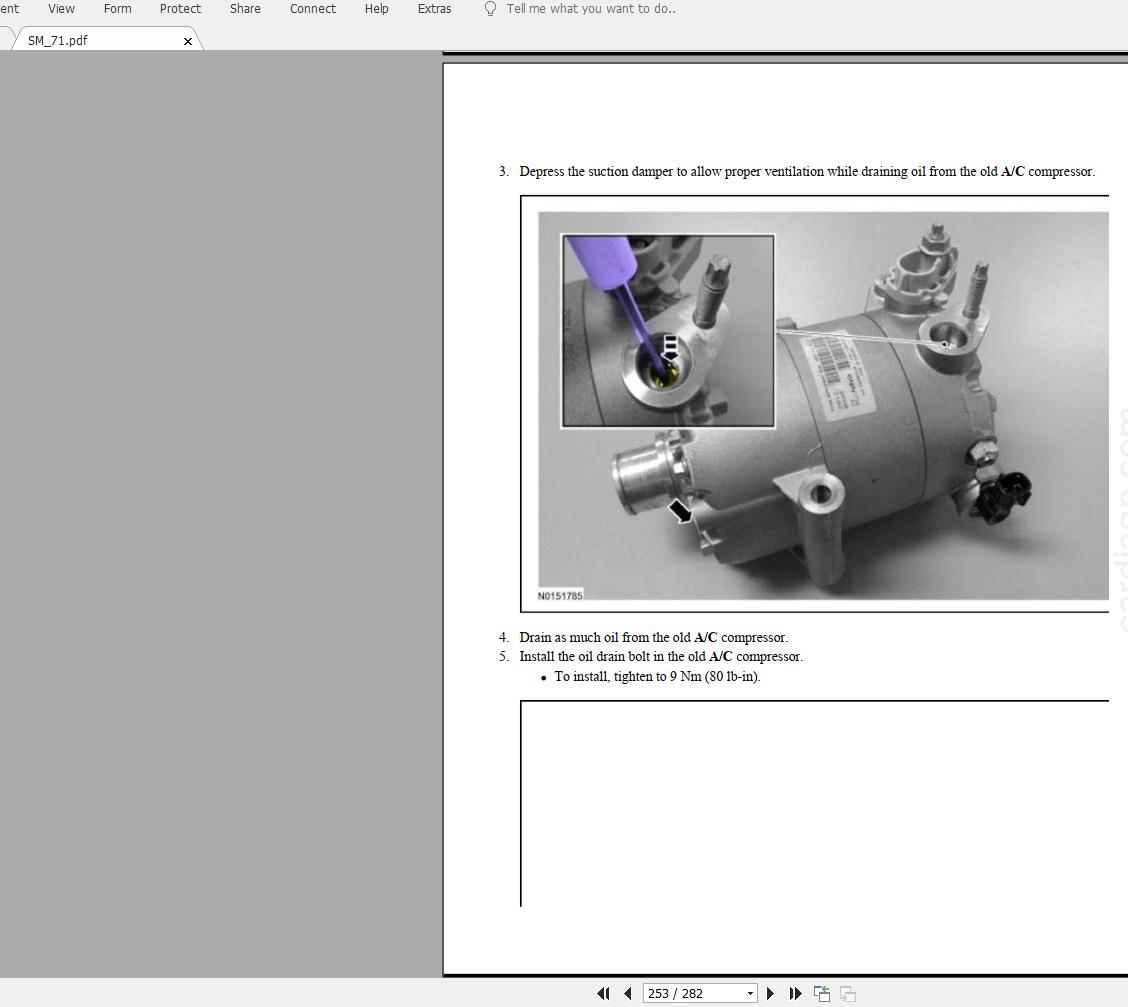Click the 'Tell me what you want to do' box

(590, 9)
